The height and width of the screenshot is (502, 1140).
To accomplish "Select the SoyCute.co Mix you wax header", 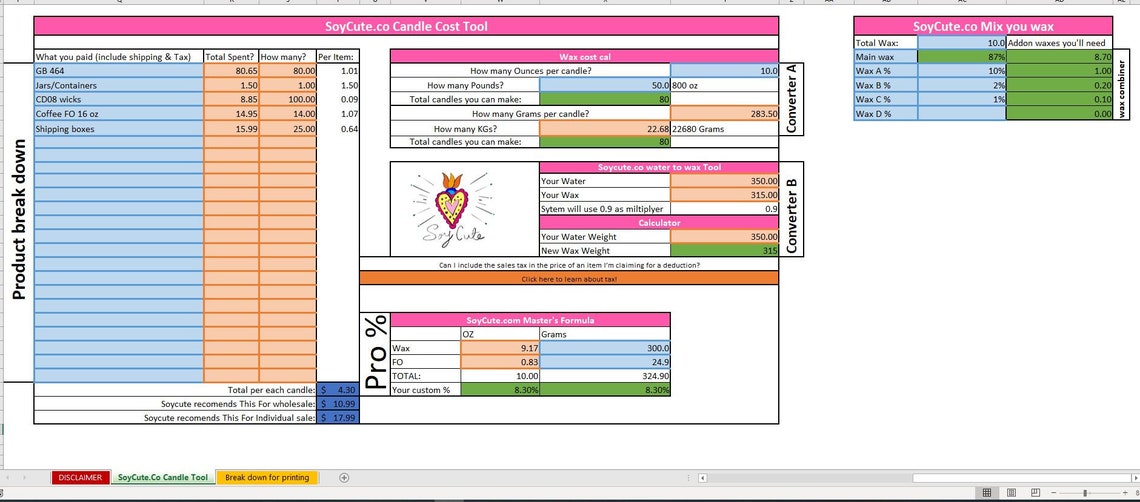I will pos(983,26).
